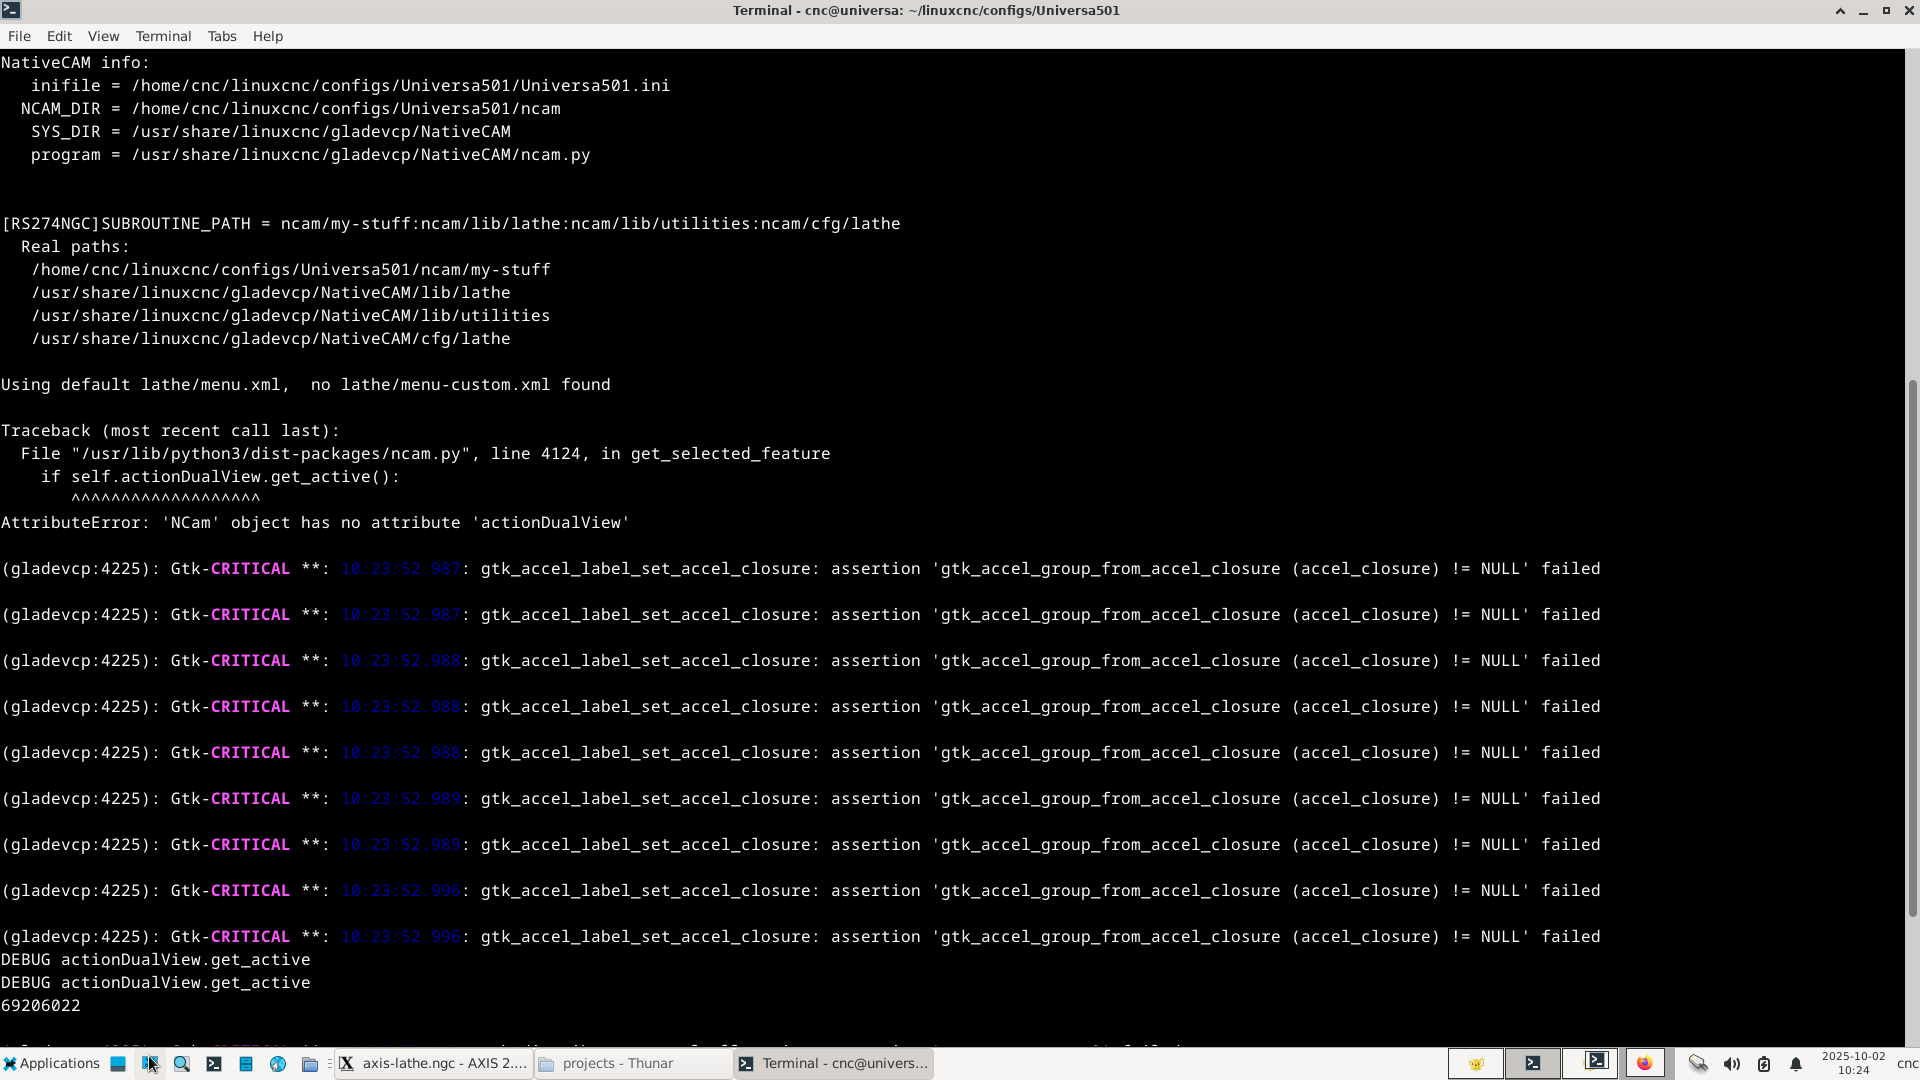Viewport: 1920px width, 1080px height.
Task: Click the power manager battery icon
Action: point(1764,1064)
